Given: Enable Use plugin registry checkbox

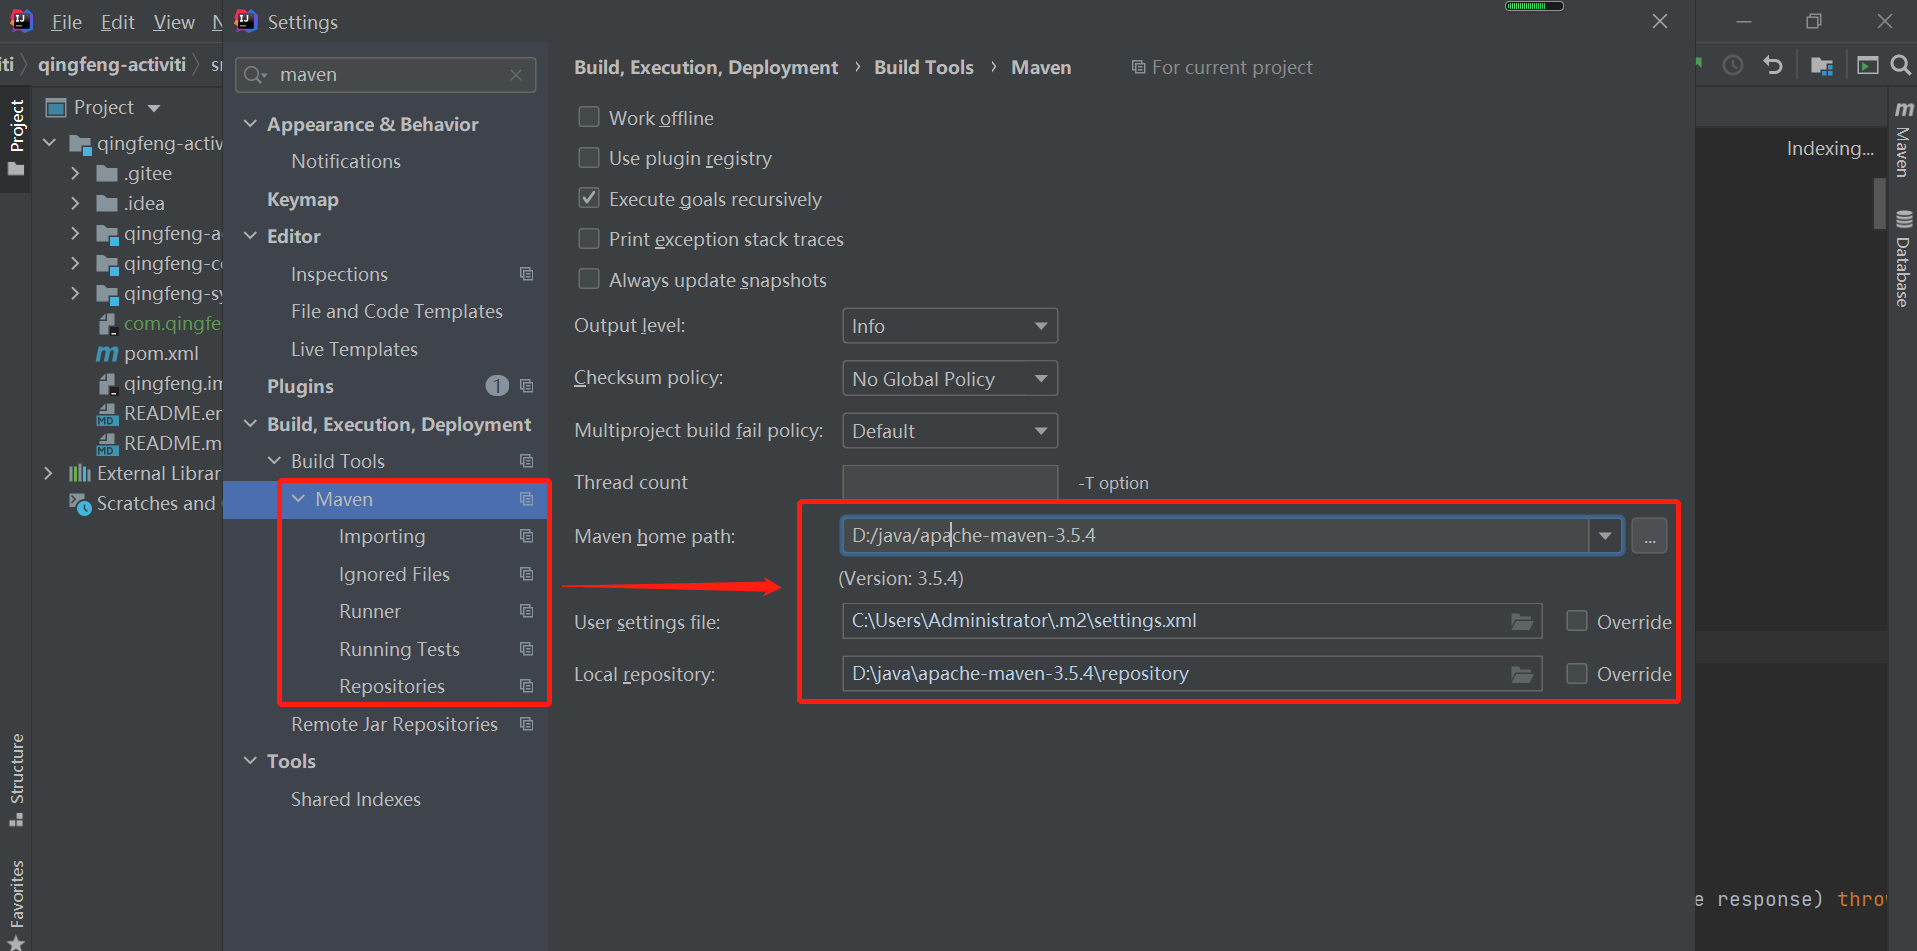Looking at the screenshot, I should coord(589,158).
